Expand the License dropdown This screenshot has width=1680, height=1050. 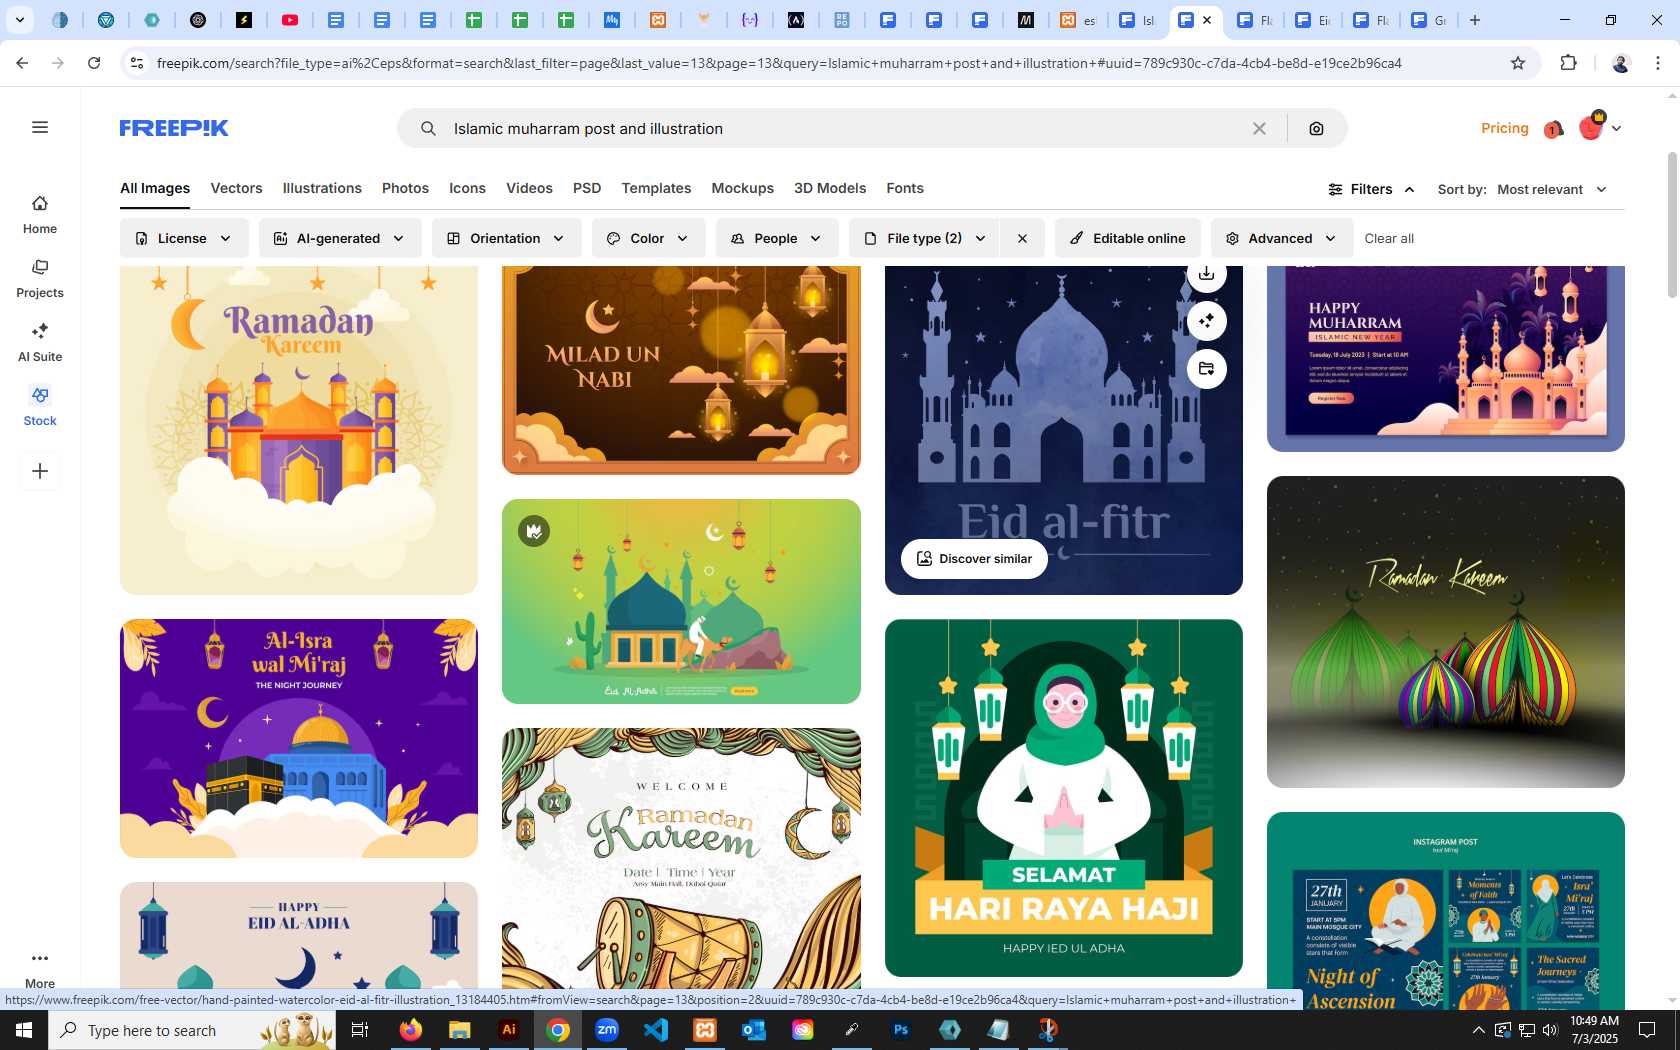[x=184, y=238]
